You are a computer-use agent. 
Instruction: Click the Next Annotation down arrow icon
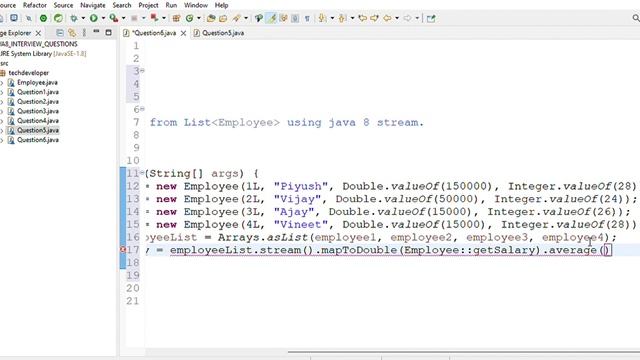322,18
